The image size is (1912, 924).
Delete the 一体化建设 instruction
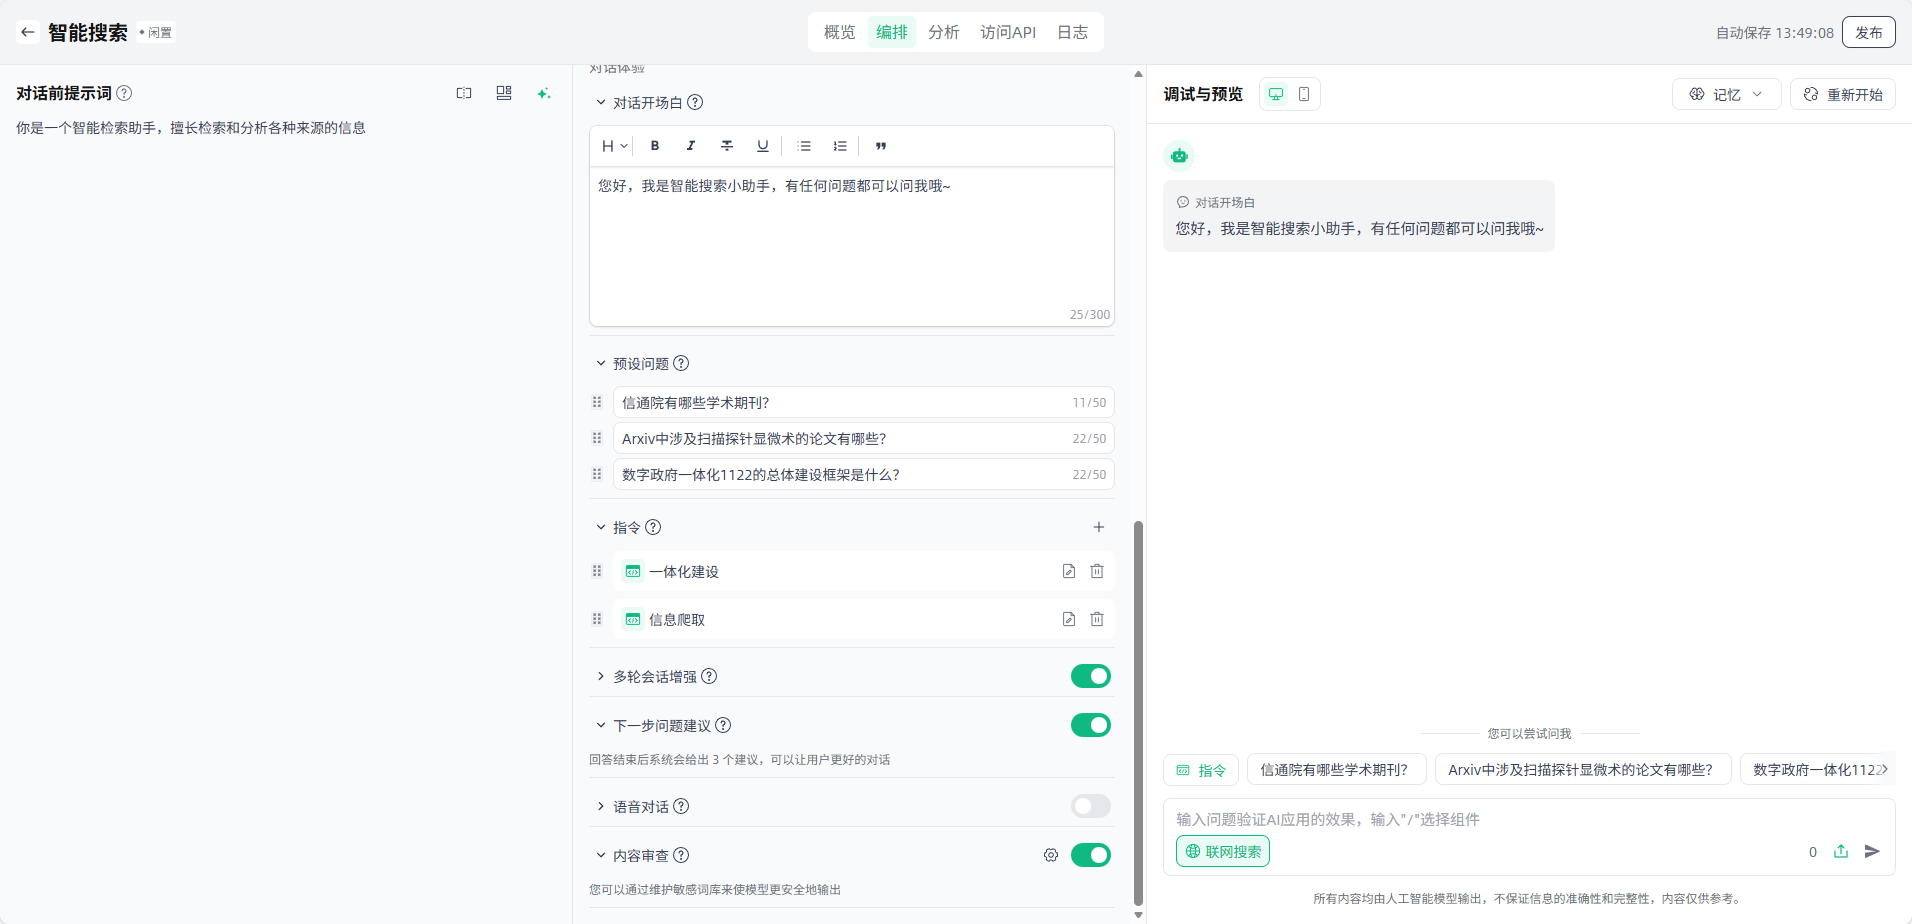coord(1097,571)
